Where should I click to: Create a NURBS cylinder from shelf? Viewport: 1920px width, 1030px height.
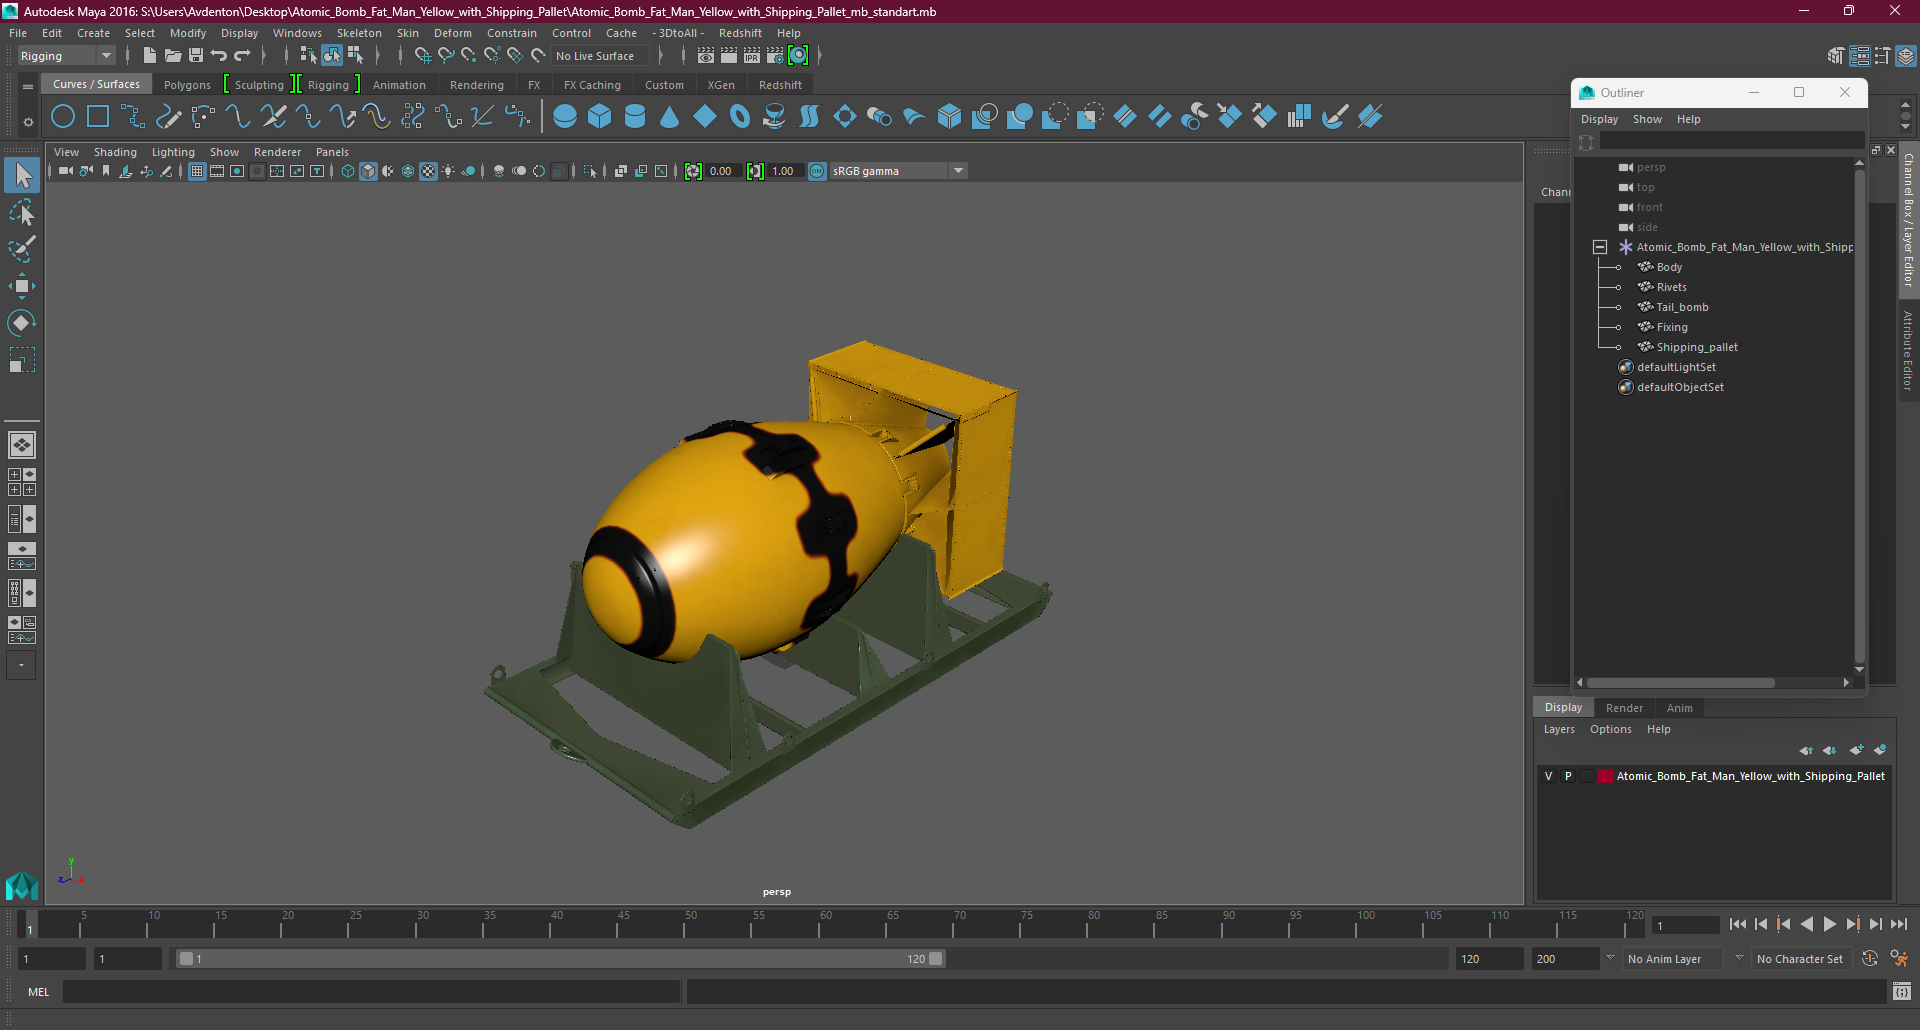coord(635,117)
